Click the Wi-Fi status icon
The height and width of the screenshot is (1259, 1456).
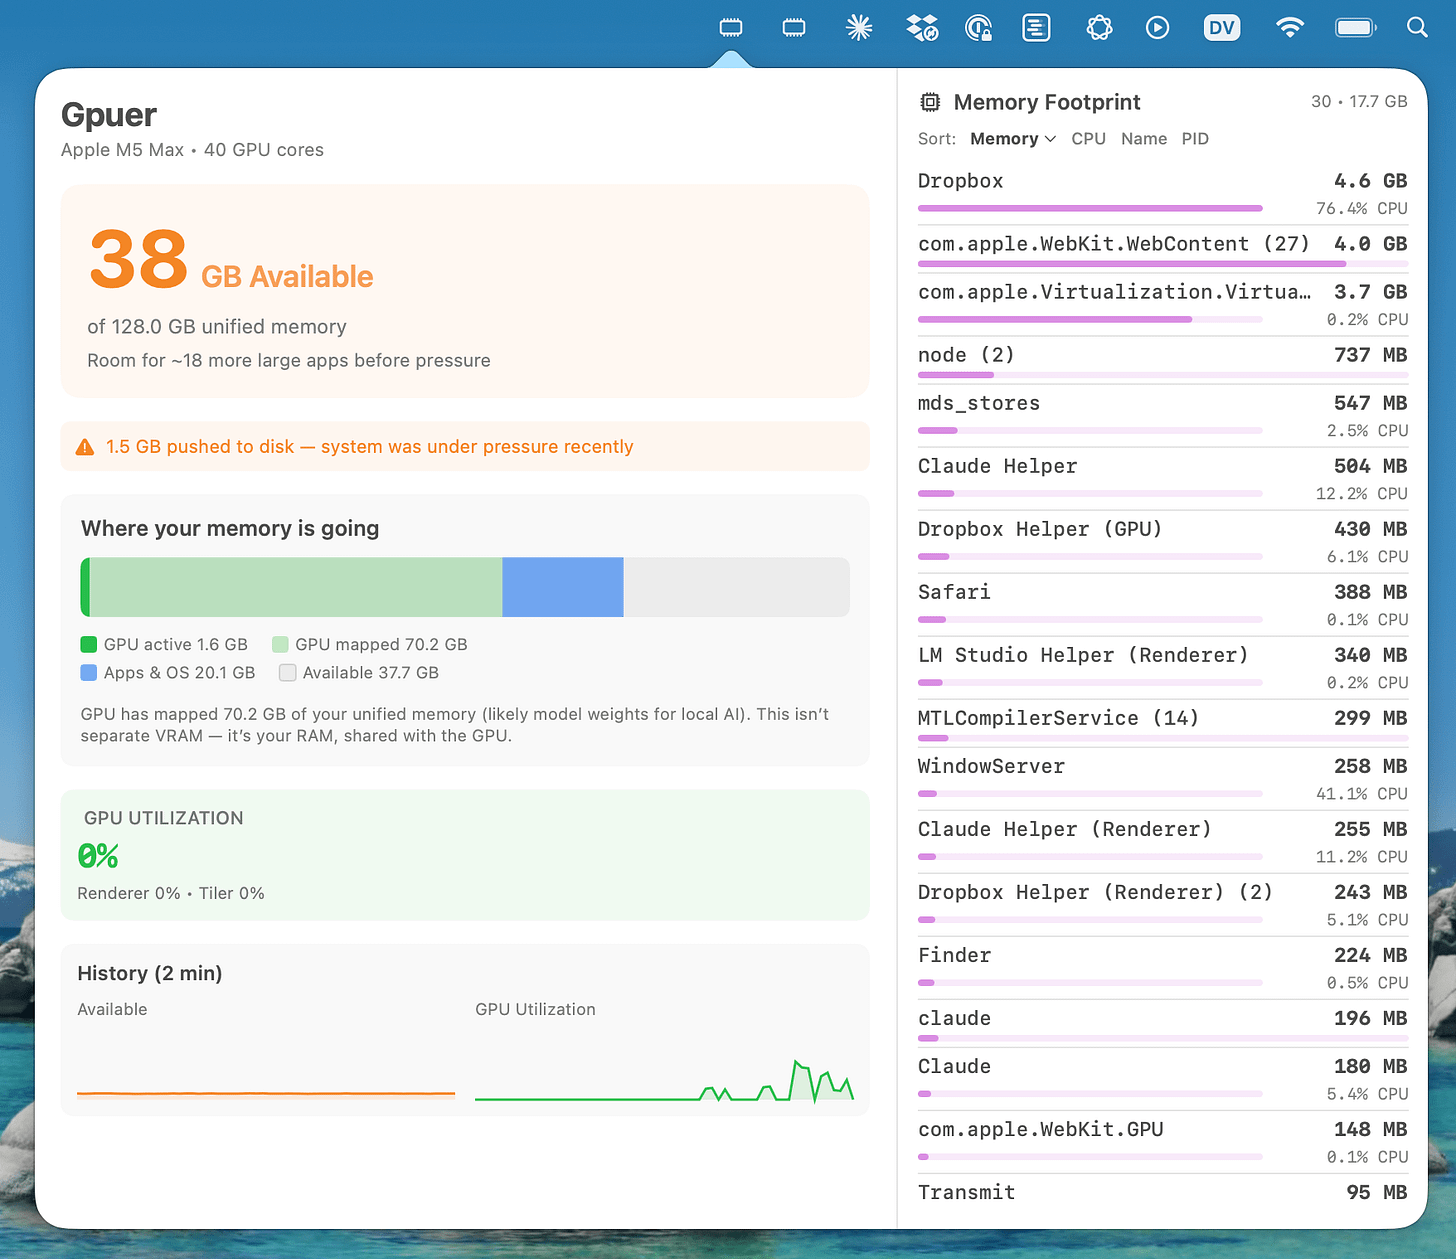(1290, 27)
